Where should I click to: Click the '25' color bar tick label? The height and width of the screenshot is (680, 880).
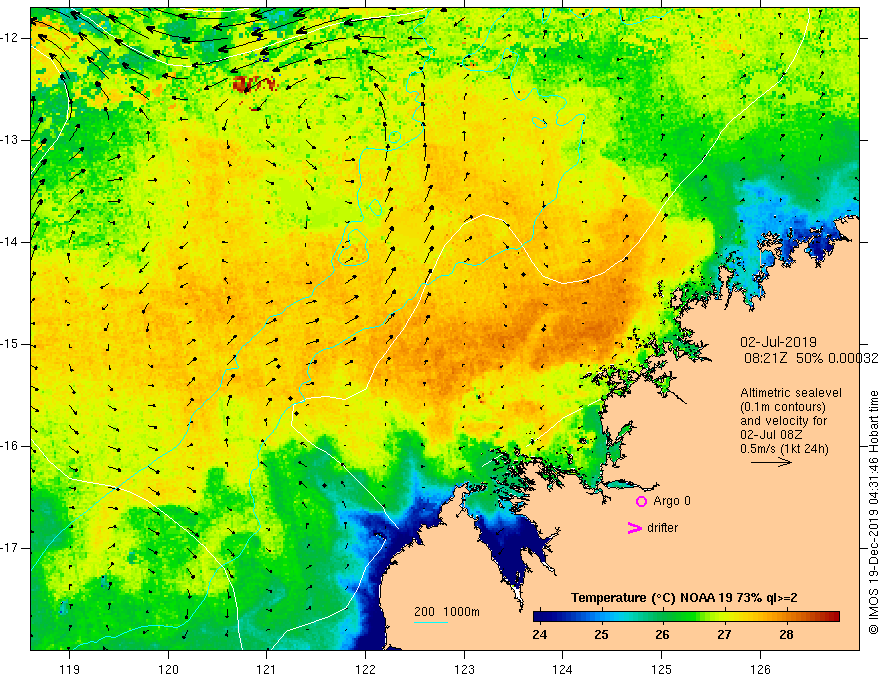pyautogui.click(x=601, y=635)
